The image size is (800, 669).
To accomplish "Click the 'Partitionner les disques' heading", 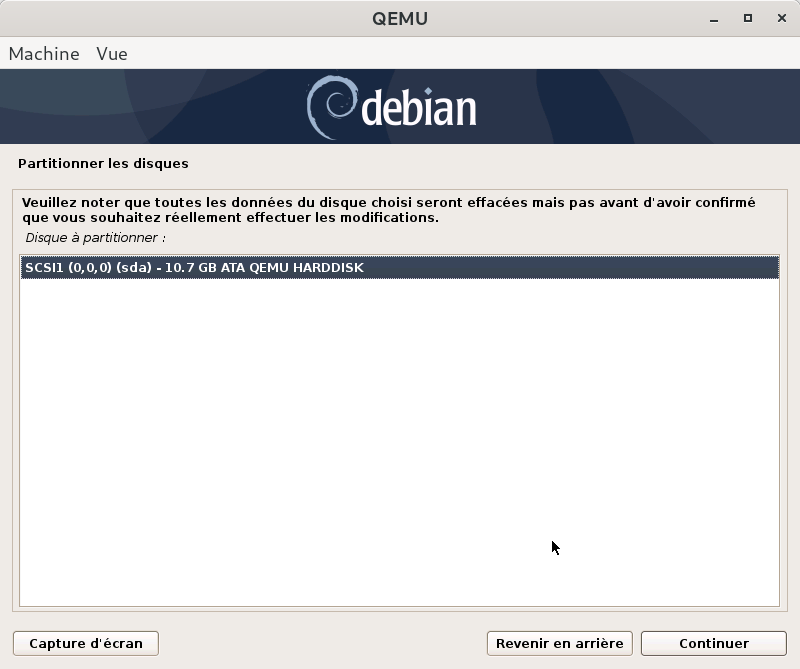I will (103, 163).
